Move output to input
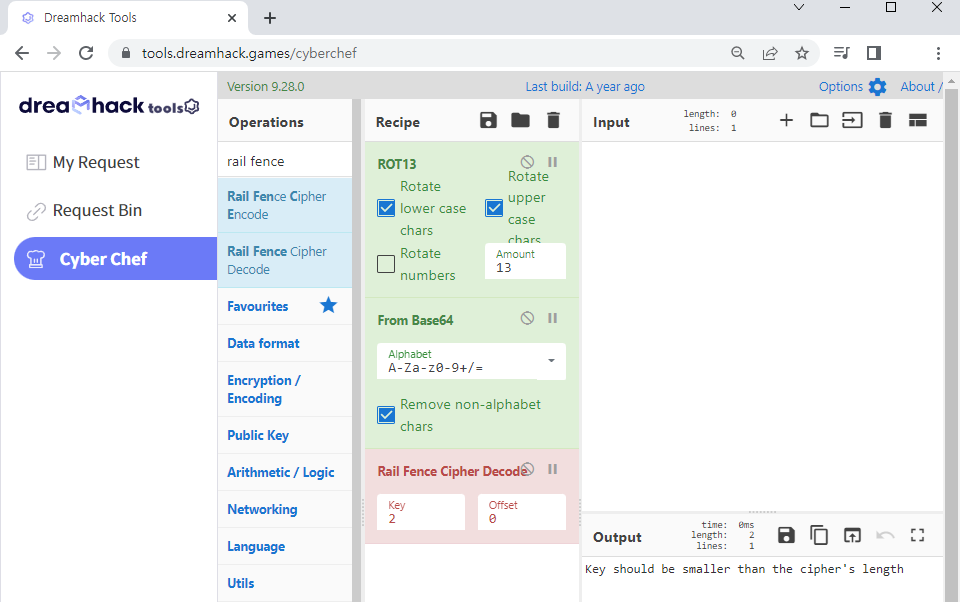 click(x=852, y=535)
